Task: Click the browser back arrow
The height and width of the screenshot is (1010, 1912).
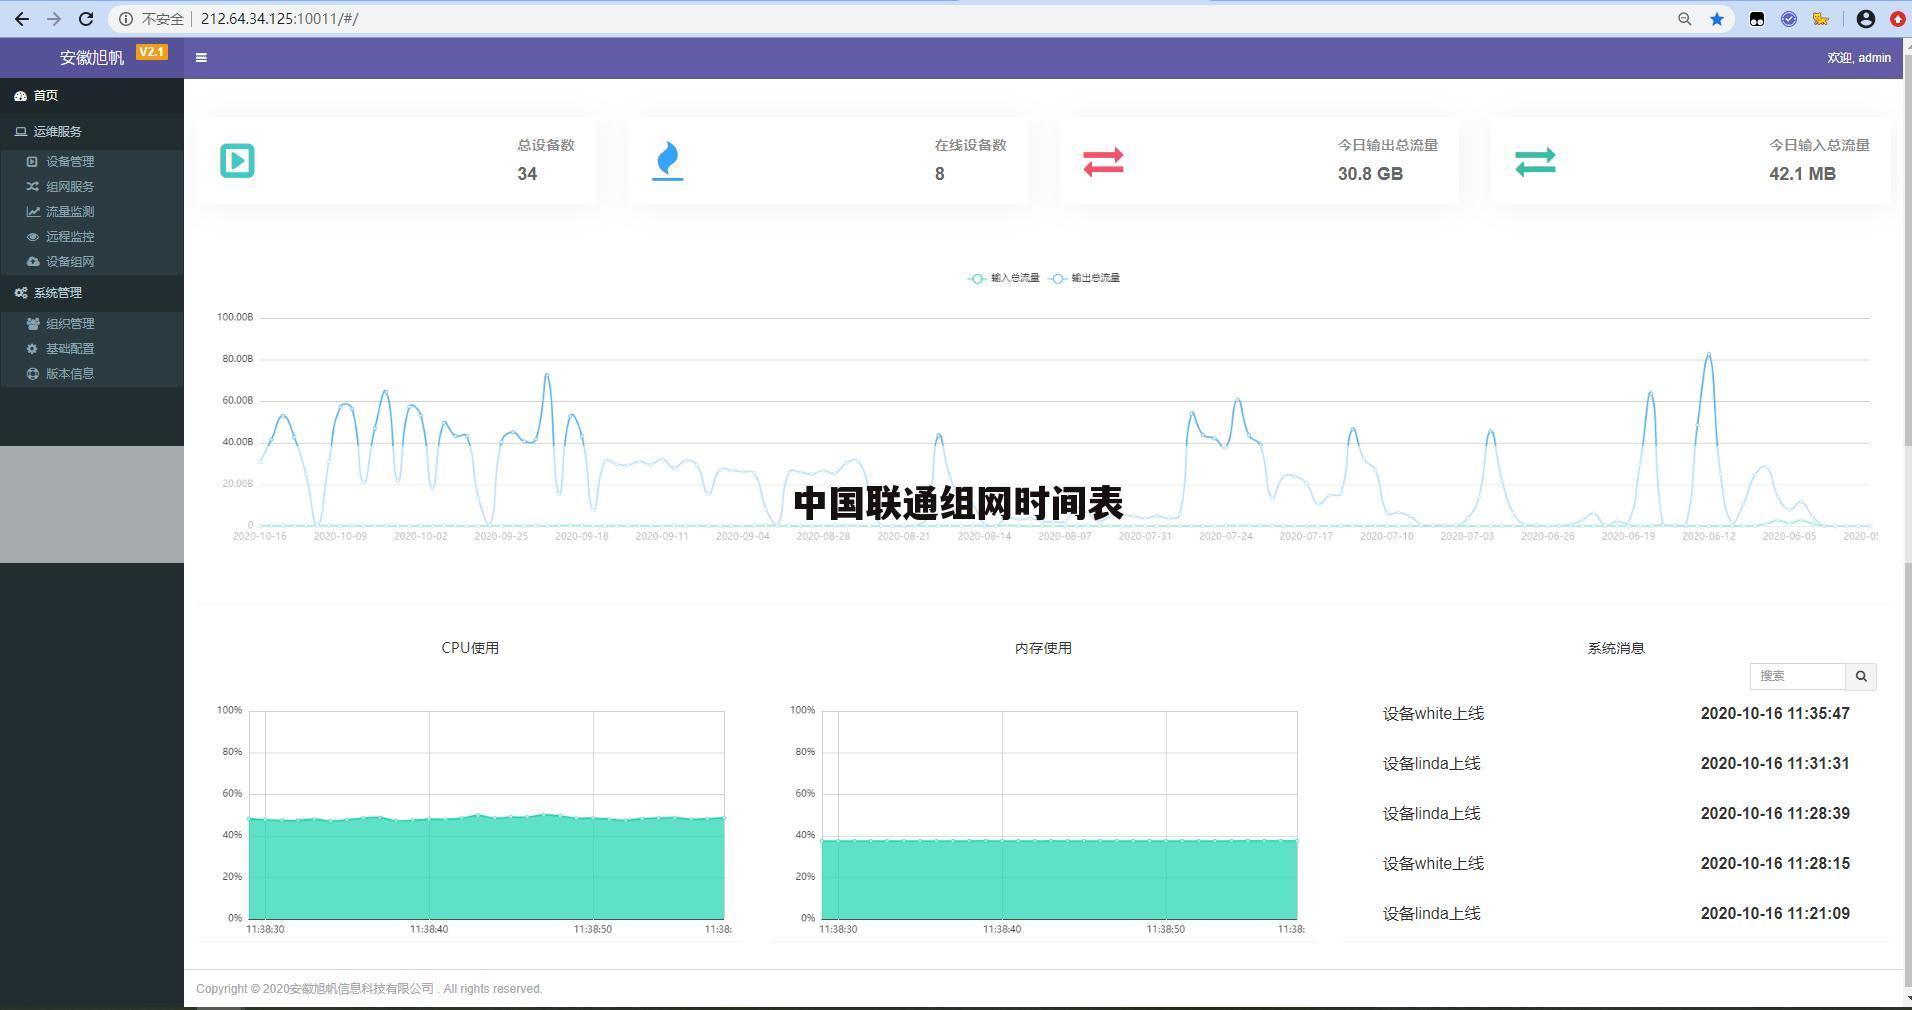Action: (x=21, y=19)
